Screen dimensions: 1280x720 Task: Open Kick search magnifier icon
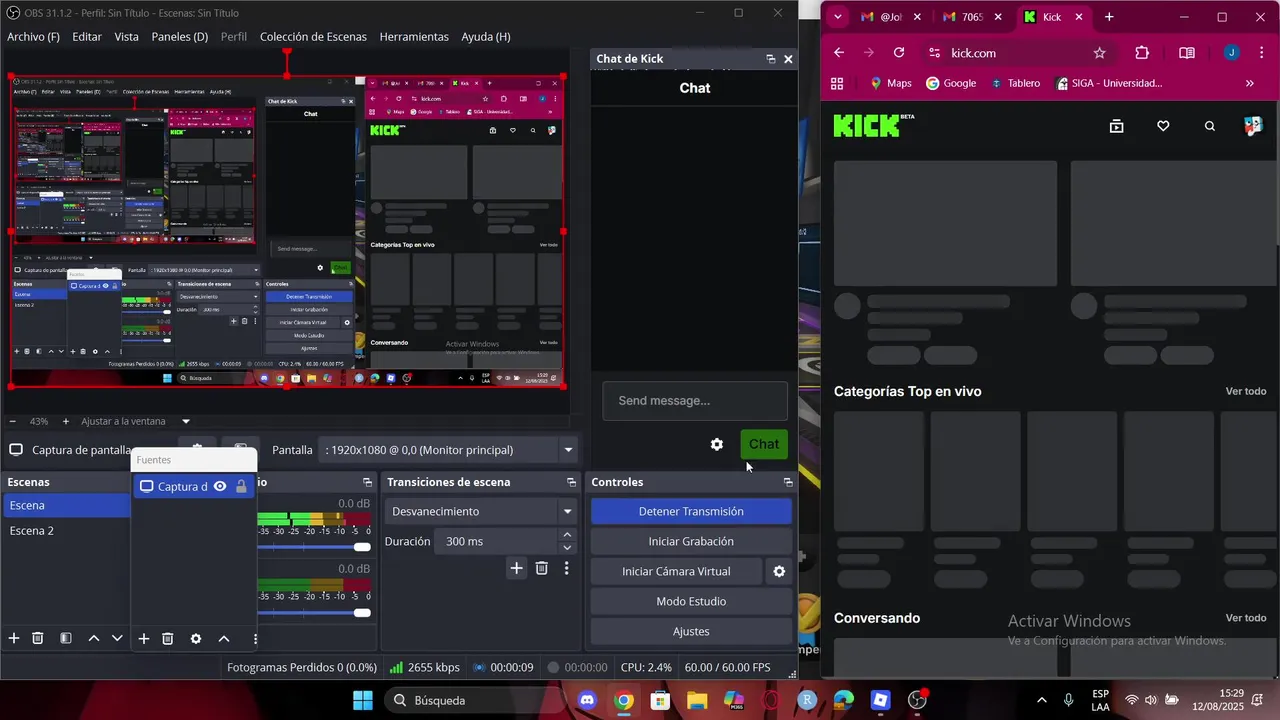[1210, 126]
